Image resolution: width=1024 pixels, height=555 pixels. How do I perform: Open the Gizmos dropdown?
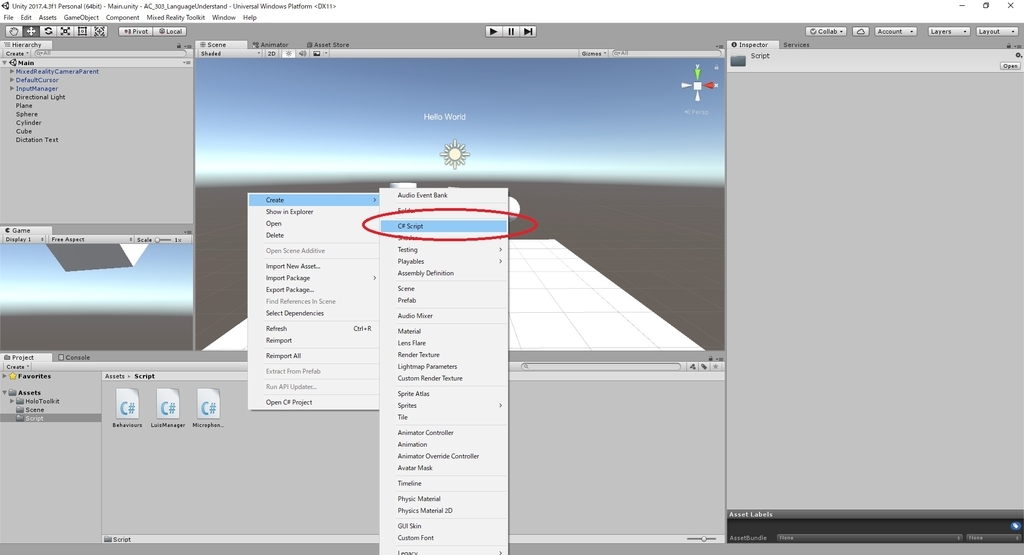click(x=594, y=54)
